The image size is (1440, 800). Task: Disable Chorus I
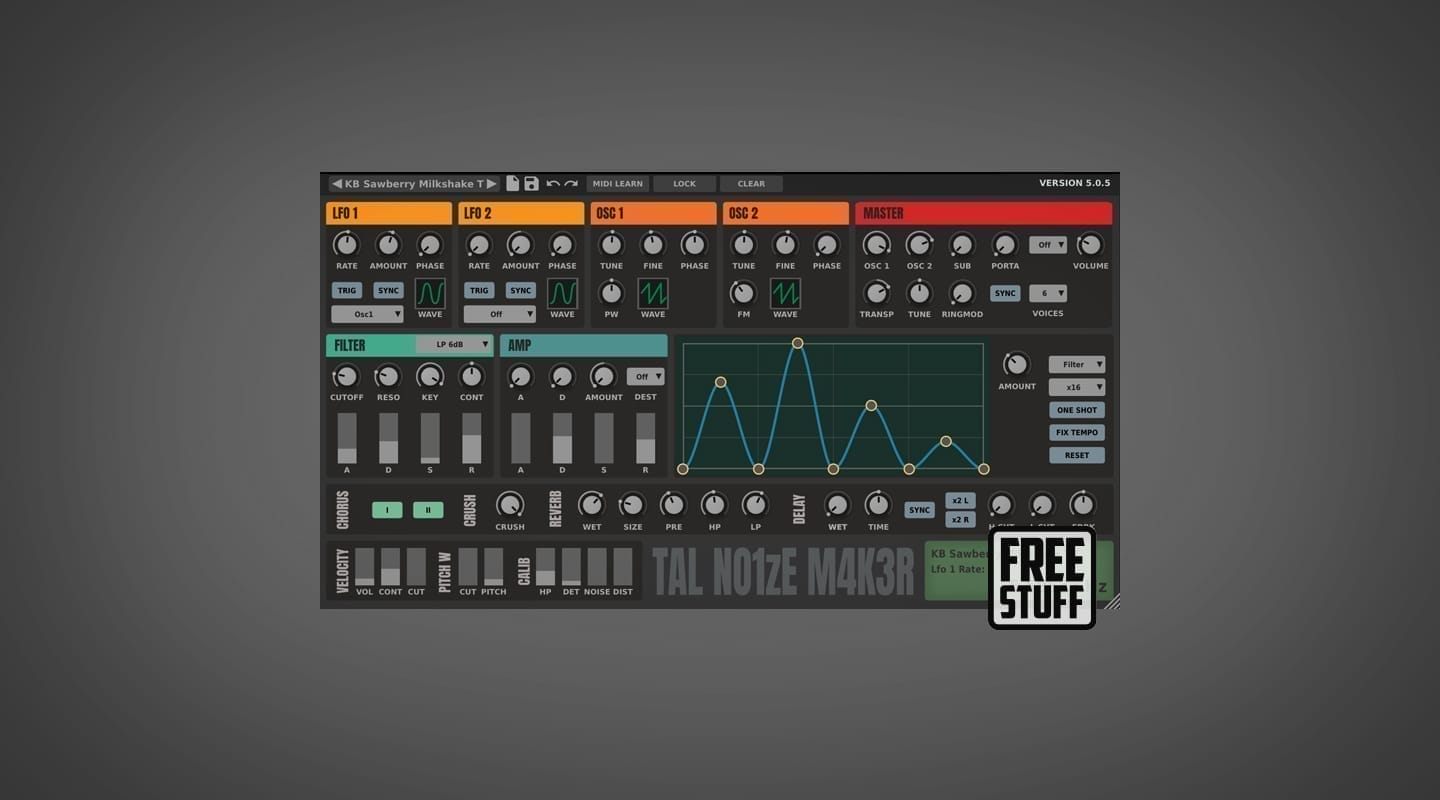(x=387, y=510)
